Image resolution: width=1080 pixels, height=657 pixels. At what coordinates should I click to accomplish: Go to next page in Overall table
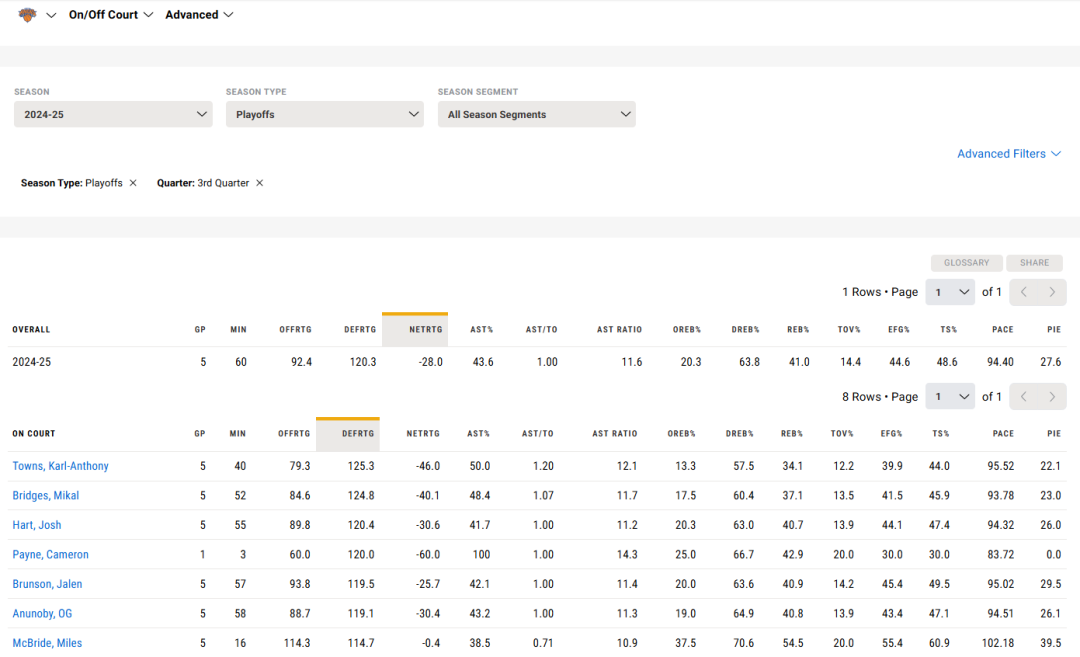pos(1052,292)
